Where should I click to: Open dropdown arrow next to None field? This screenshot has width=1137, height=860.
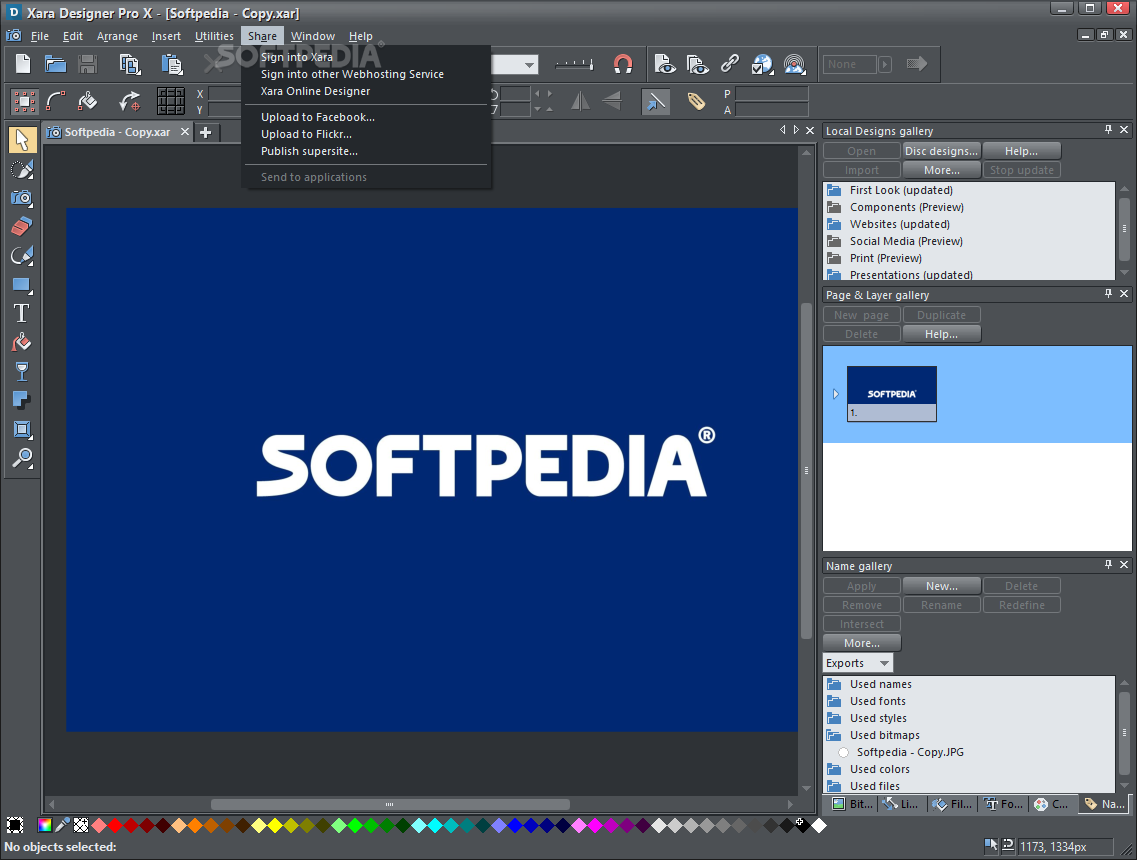point(885,65)
